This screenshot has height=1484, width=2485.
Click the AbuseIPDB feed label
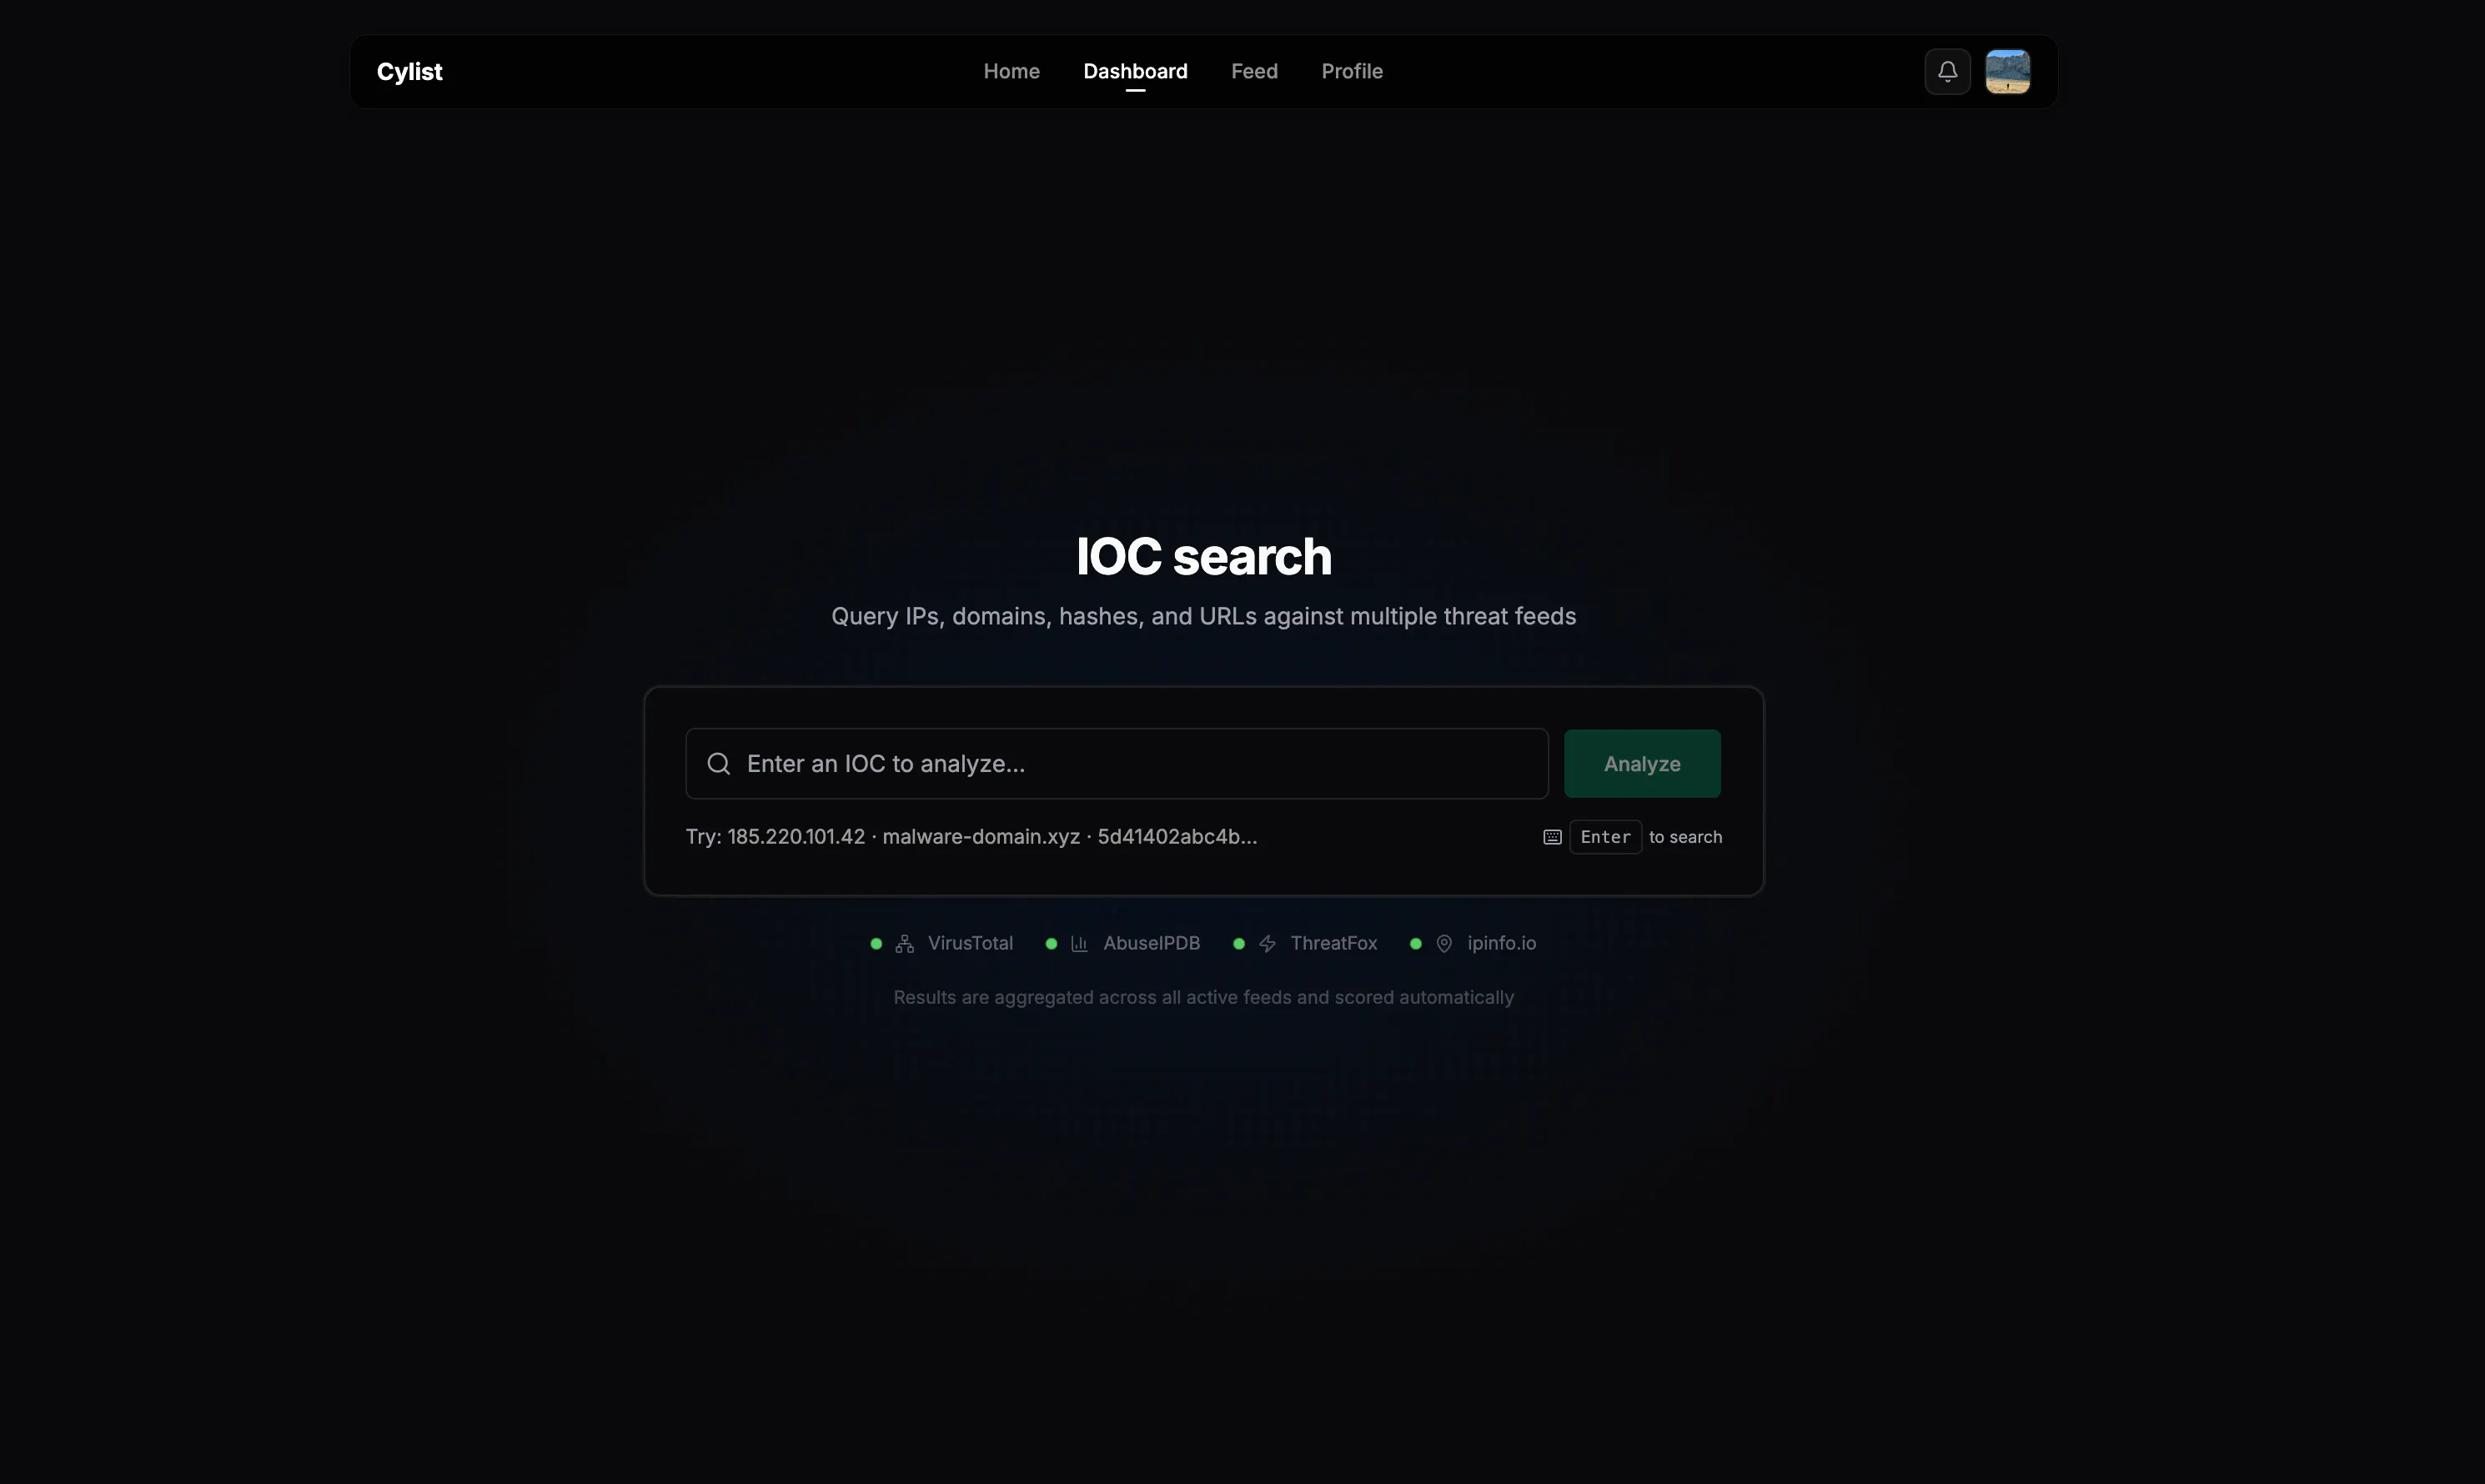[x=1151, y=944]
